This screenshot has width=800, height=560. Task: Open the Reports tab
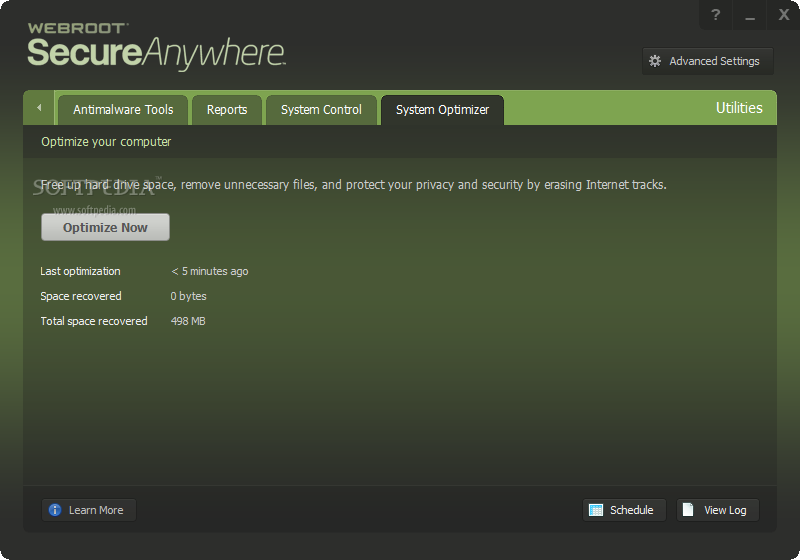227,110
